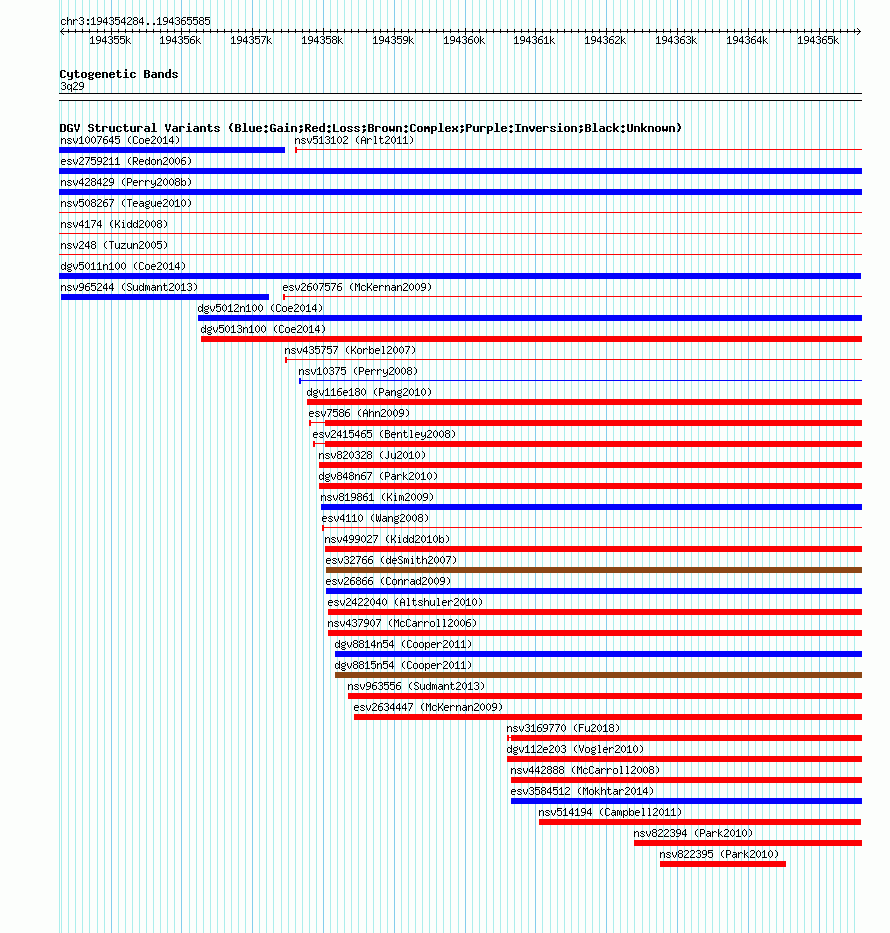Click the nsv248 (Tuzun2005) label

click(114, 245)
